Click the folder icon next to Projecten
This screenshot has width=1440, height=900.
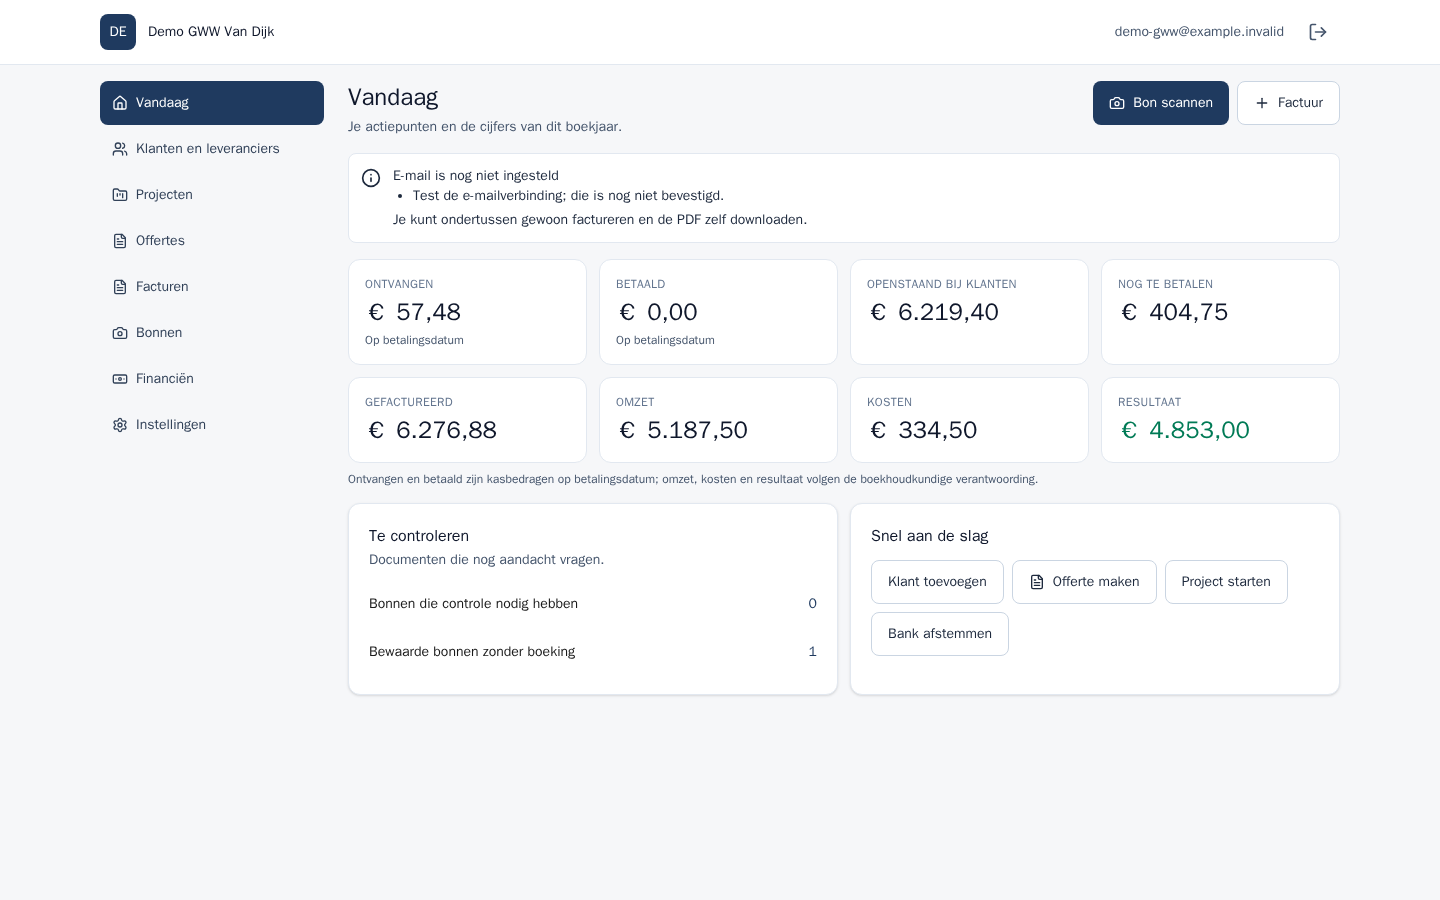120,195
